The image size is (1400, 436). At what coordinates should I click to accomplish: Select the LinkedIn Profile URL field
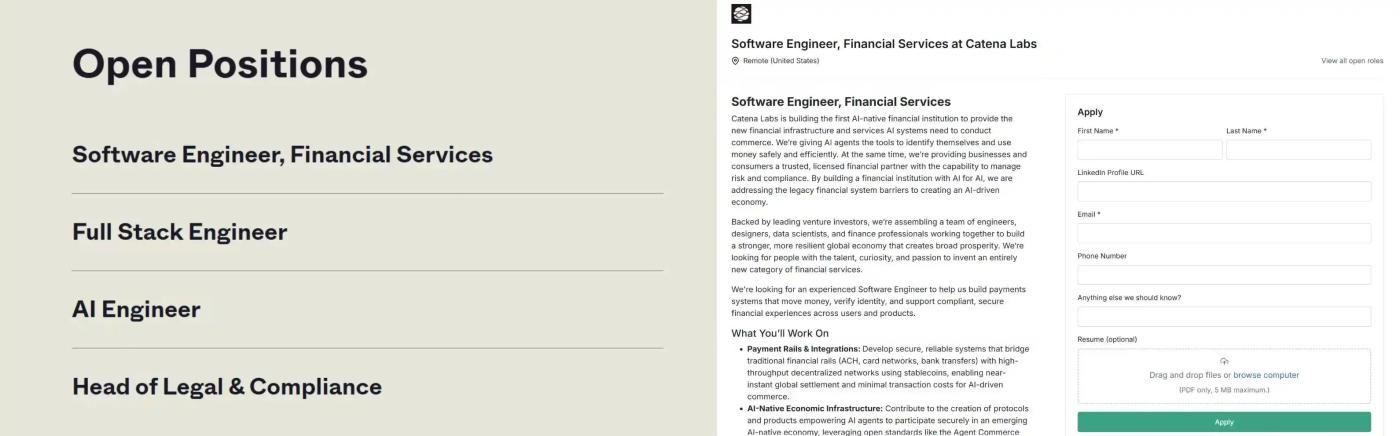pos(1224,191)
